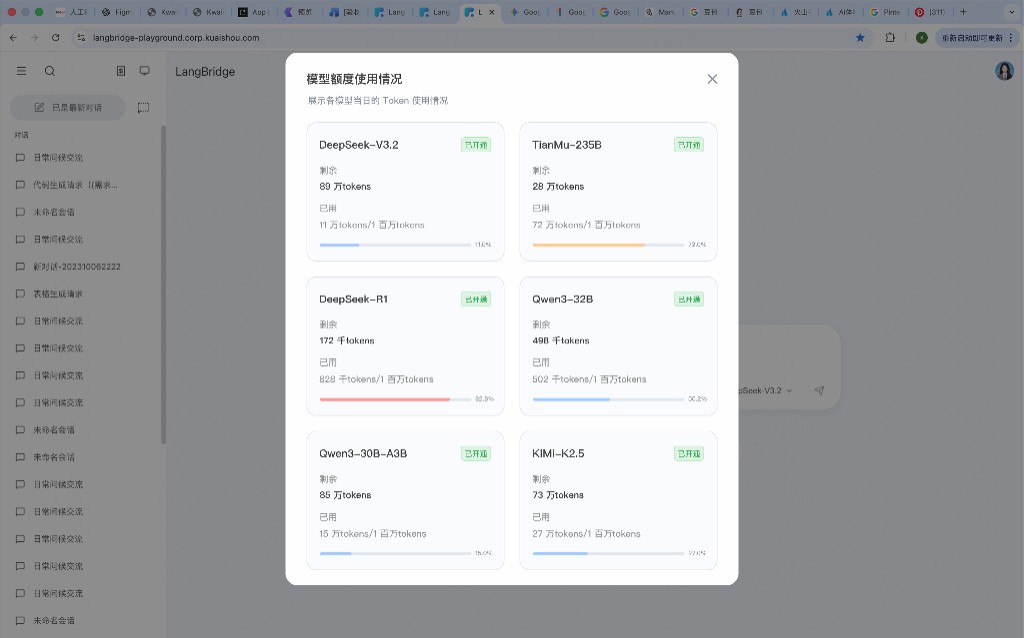Switch to the Figma browser tab
This screenshot has width=1024, height=638.
coord(117,12)
